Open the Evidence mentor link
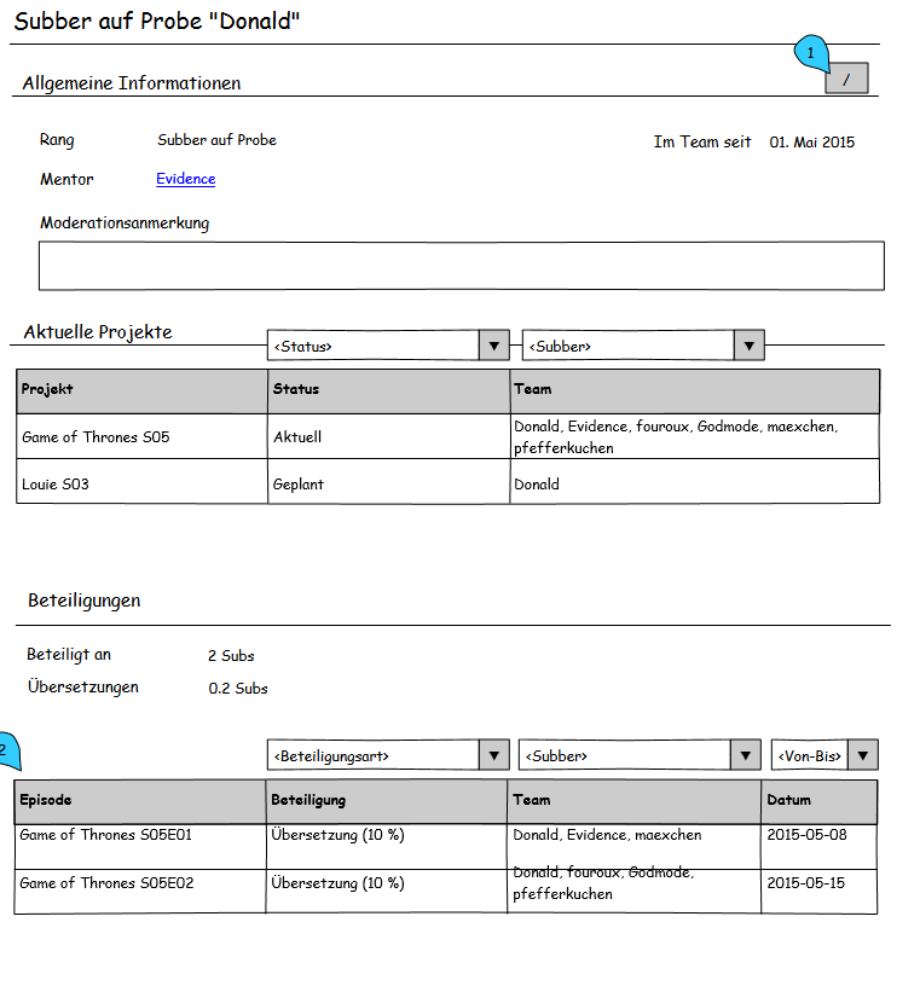The height and width of the screenshot is (986, 920). 185,179
